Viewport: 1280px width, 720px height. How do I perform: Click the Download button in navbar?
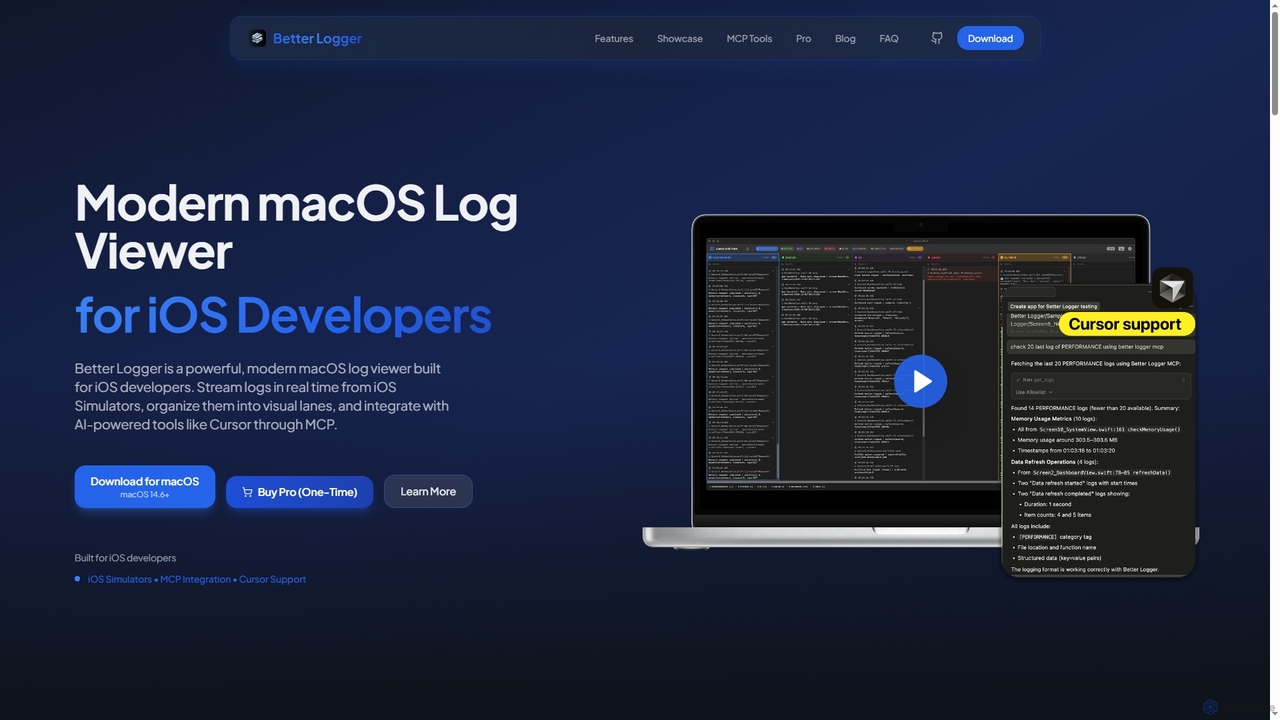click(990, 38)
